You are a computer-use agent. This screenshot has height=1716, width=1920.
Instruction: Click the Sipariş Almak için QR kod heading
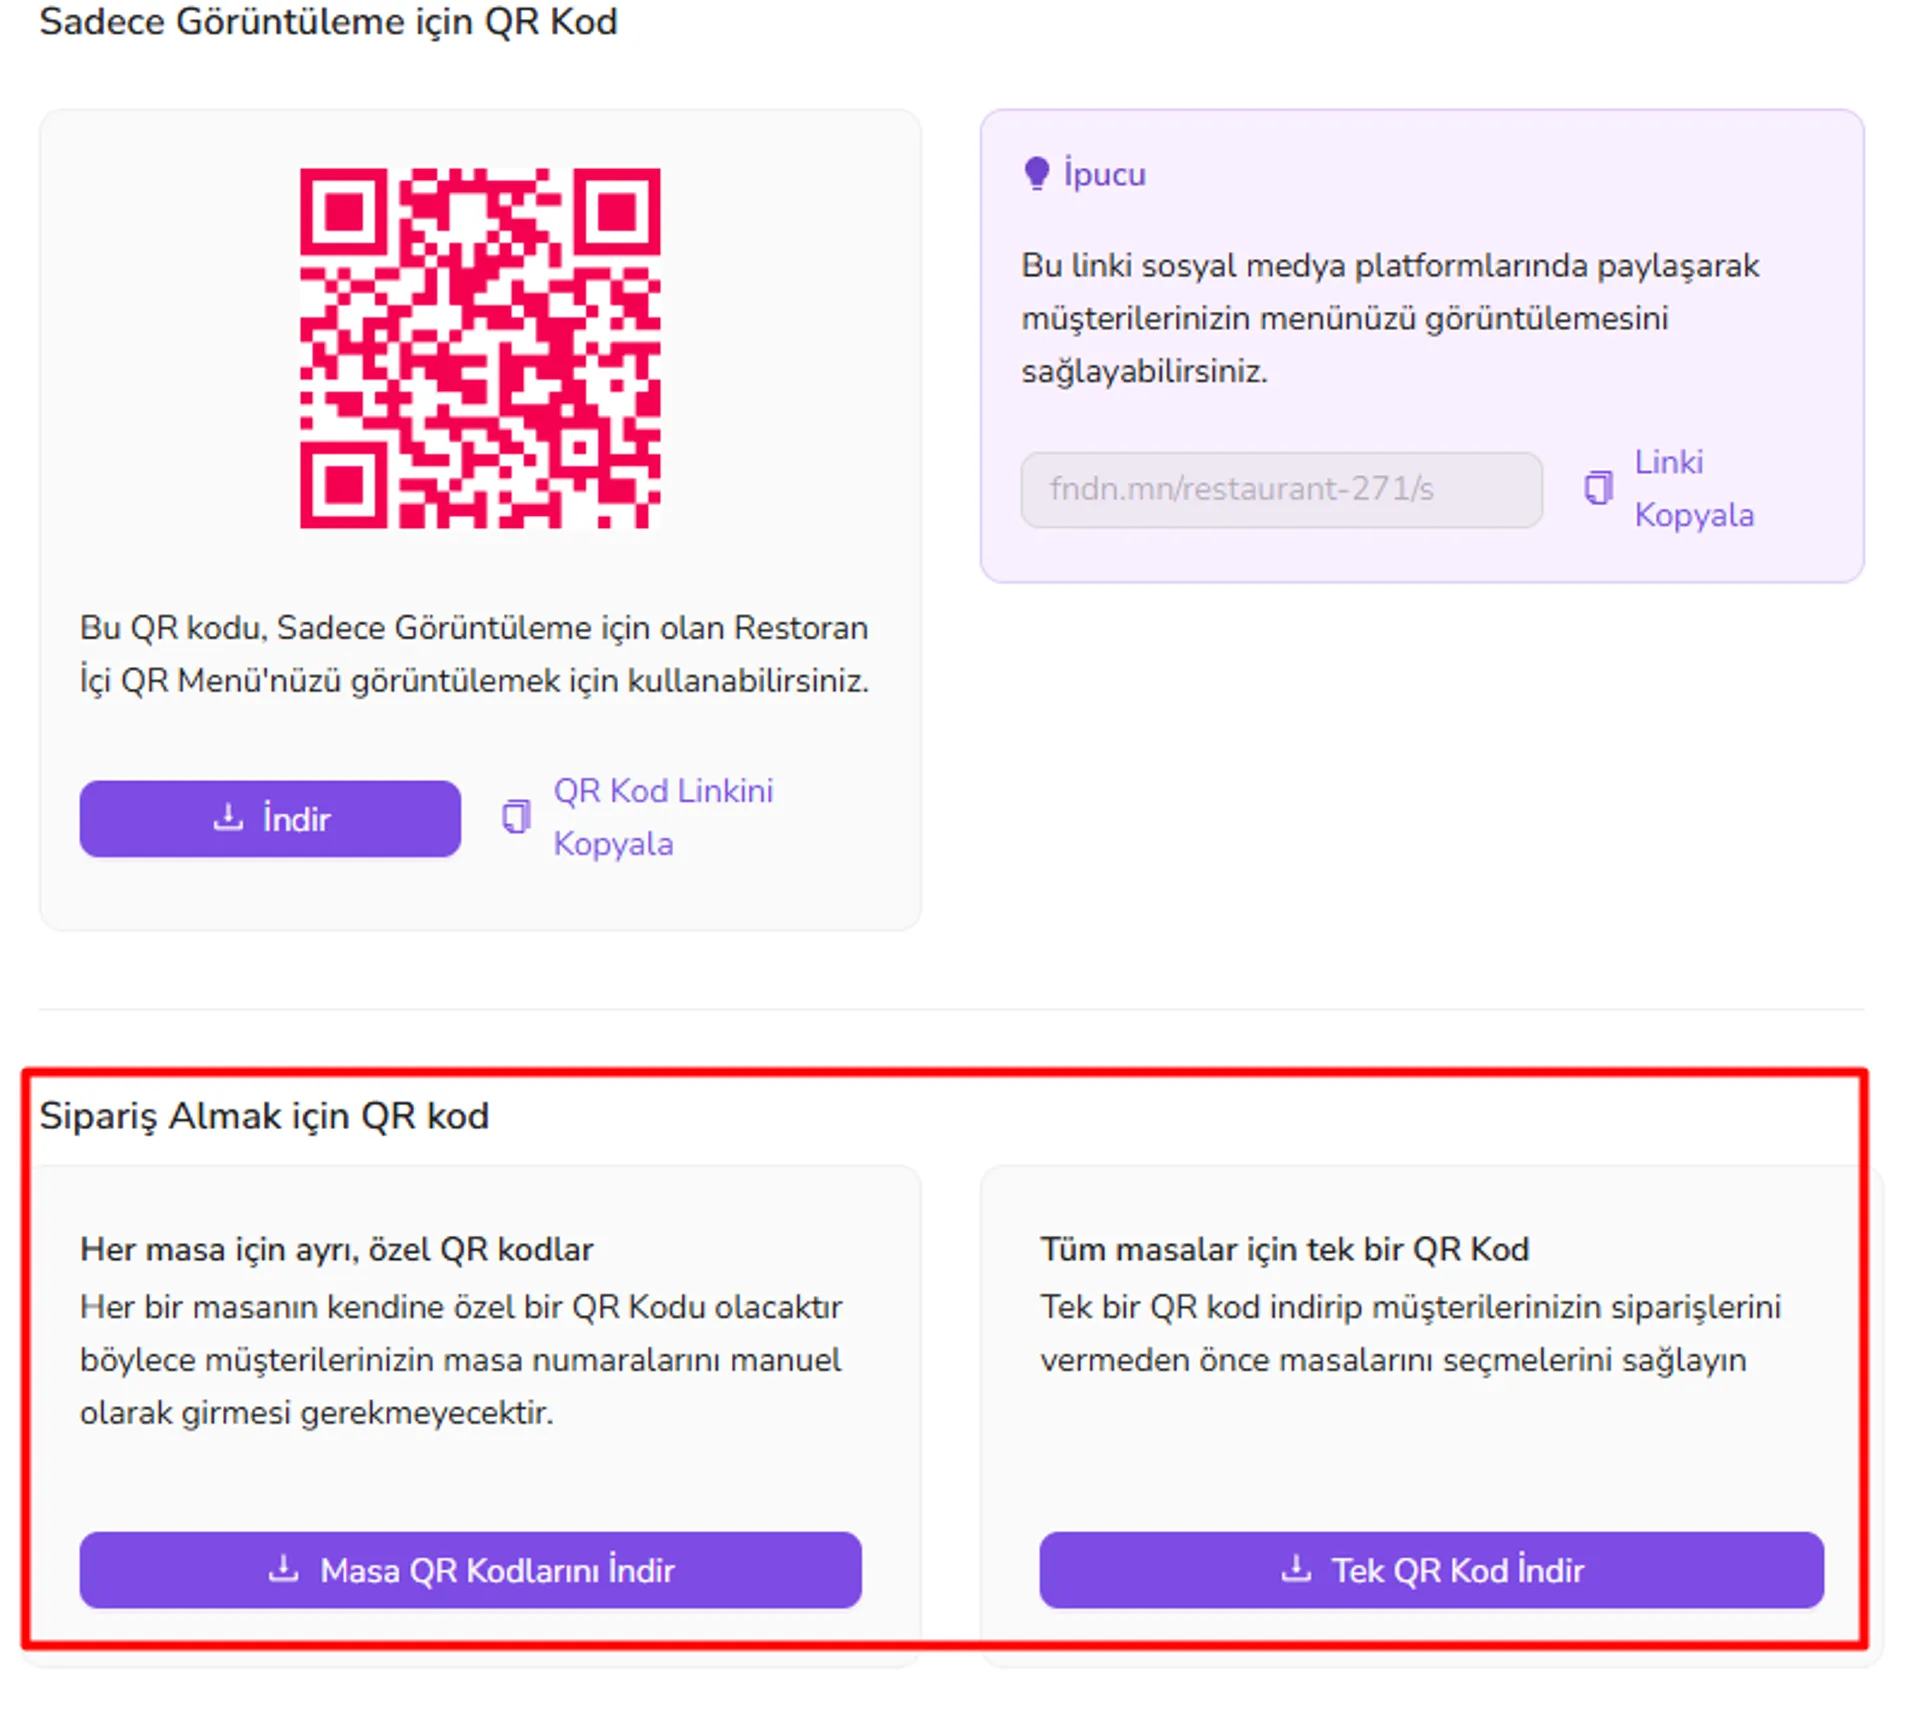point(264,1116)
